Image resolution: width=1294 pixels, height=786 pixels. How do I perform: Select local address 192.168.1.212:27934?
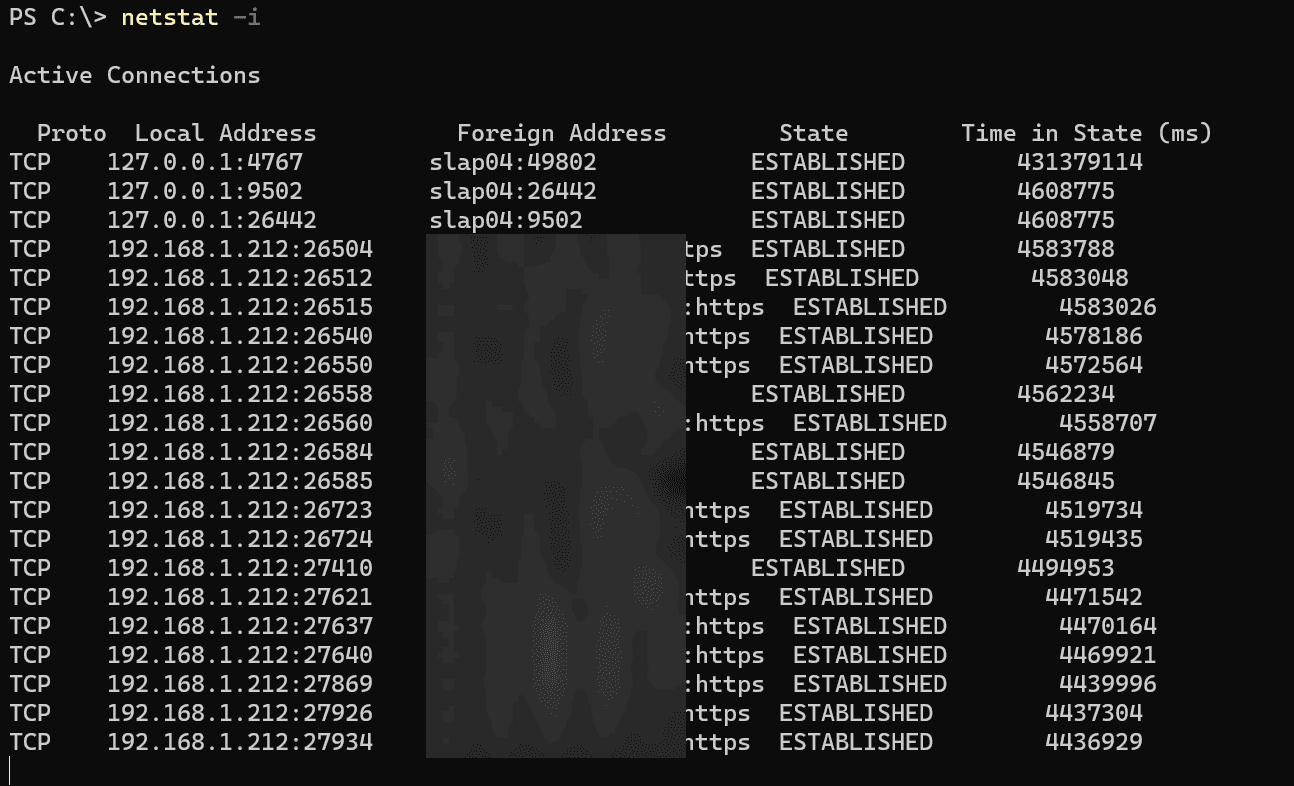240,742
